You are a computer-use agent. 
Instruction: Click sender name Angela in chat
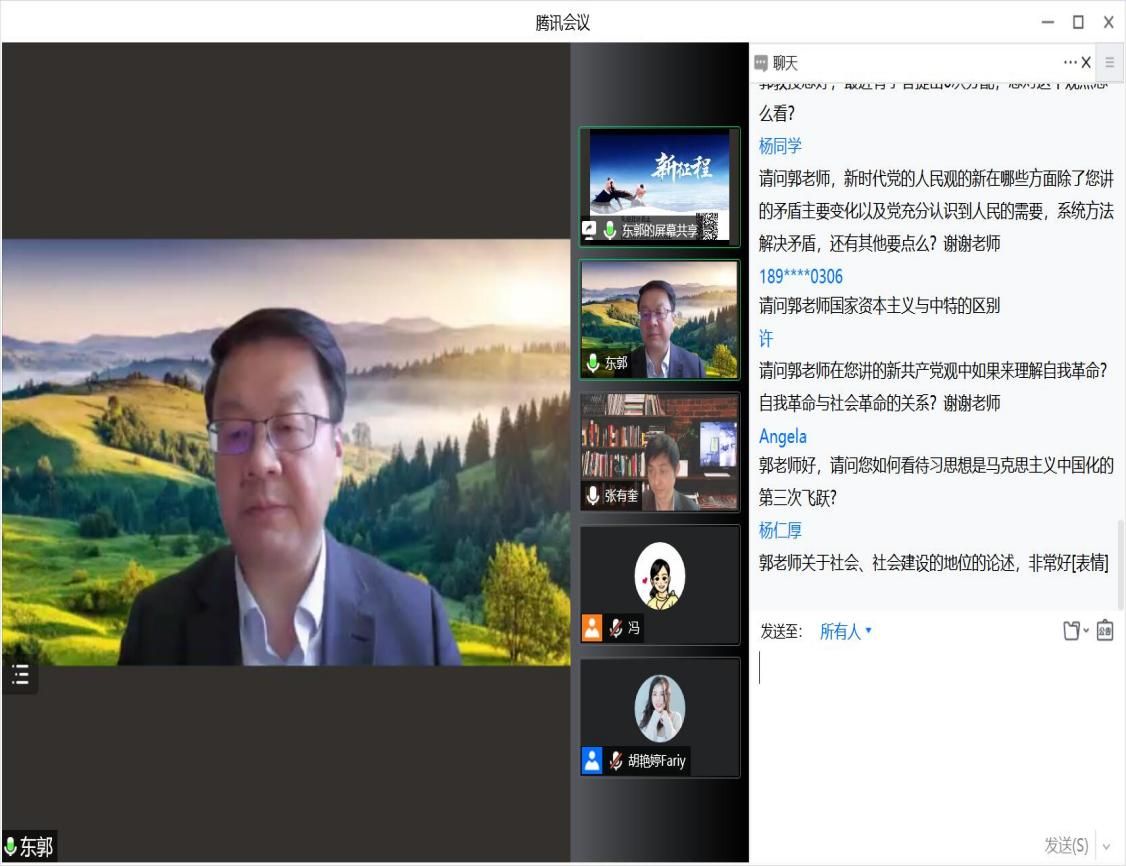click(x=782, y=436)
